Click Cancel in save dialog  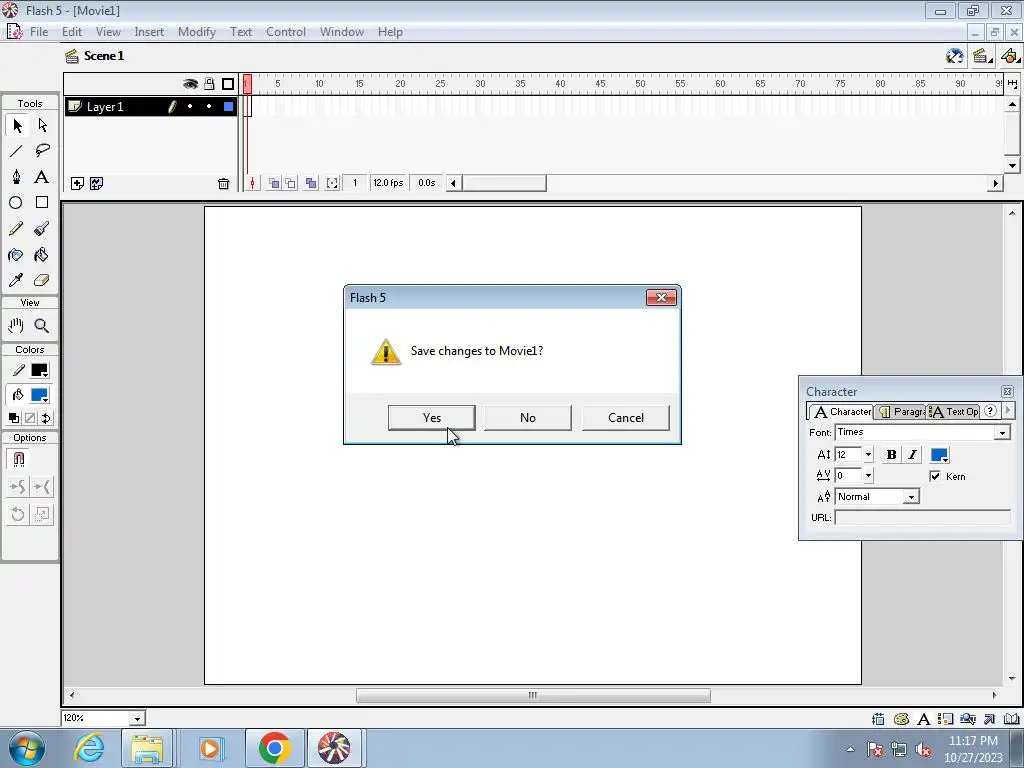coord(626,418)
